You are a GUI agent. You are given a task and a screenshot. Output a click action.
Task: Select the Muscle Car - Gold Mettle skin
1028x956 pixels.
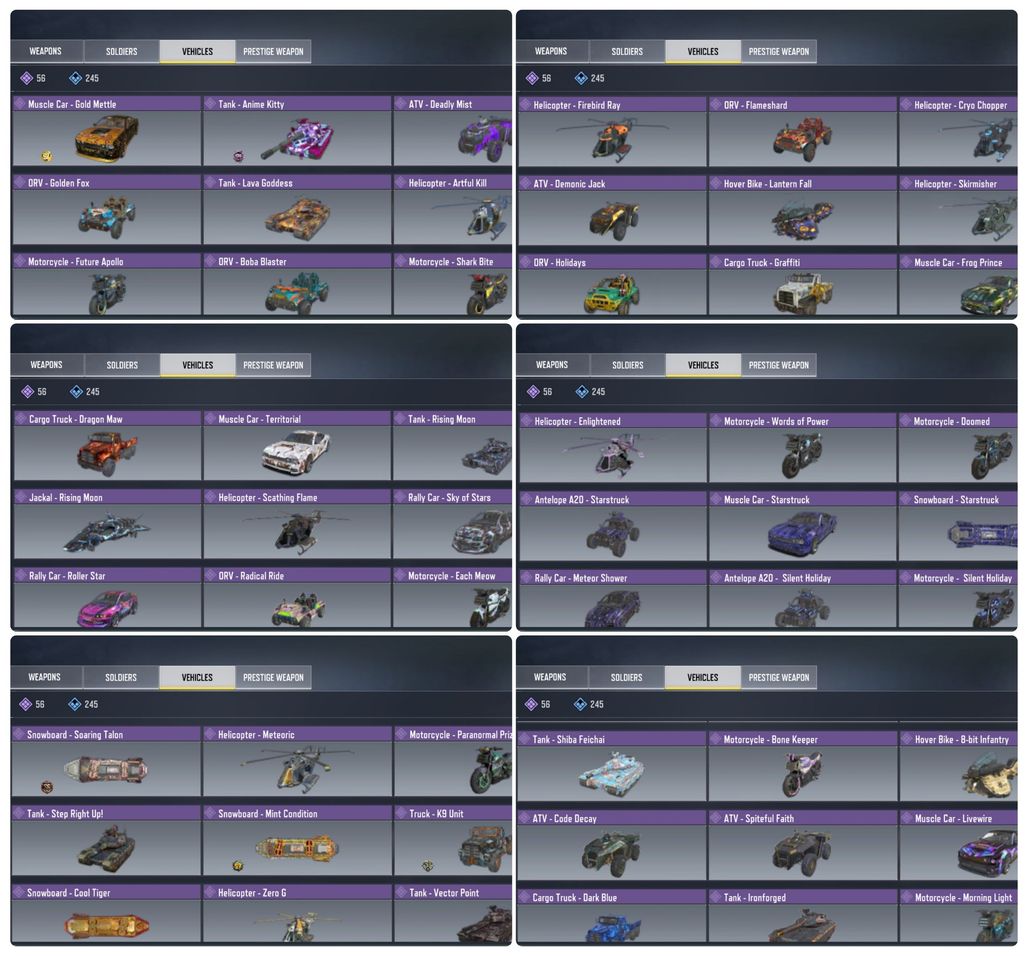point(107,131)
